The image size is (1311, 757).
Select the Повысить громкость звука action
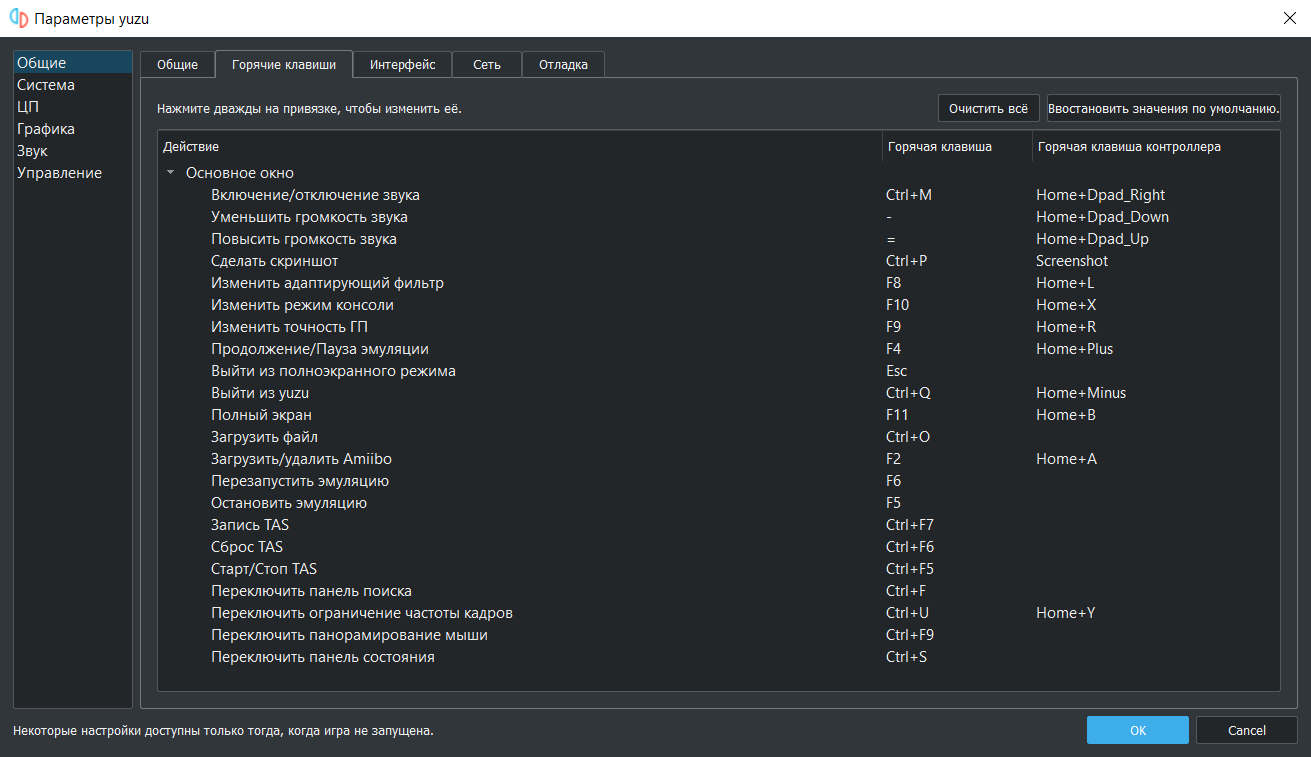pyautogui.click(x=304, y=239)
